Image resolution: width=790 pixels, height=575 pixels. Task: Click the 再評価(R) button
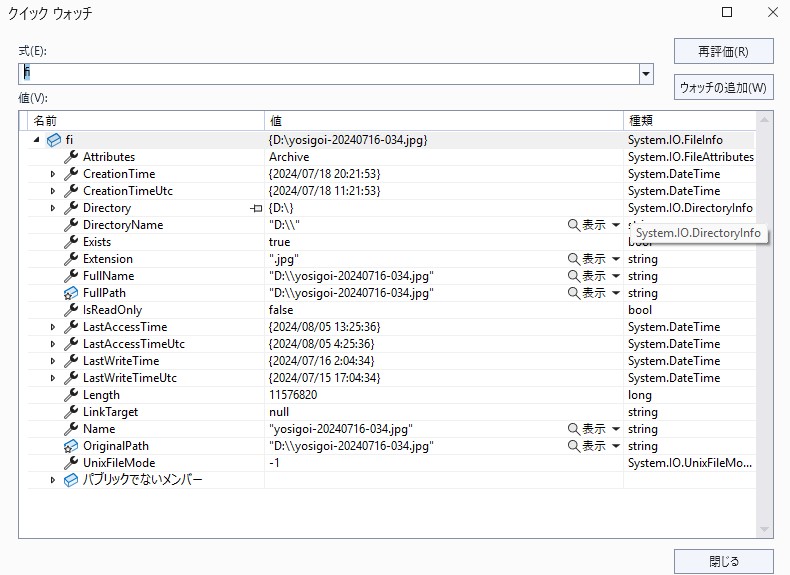pyautogui.click(x=723, y=51)
